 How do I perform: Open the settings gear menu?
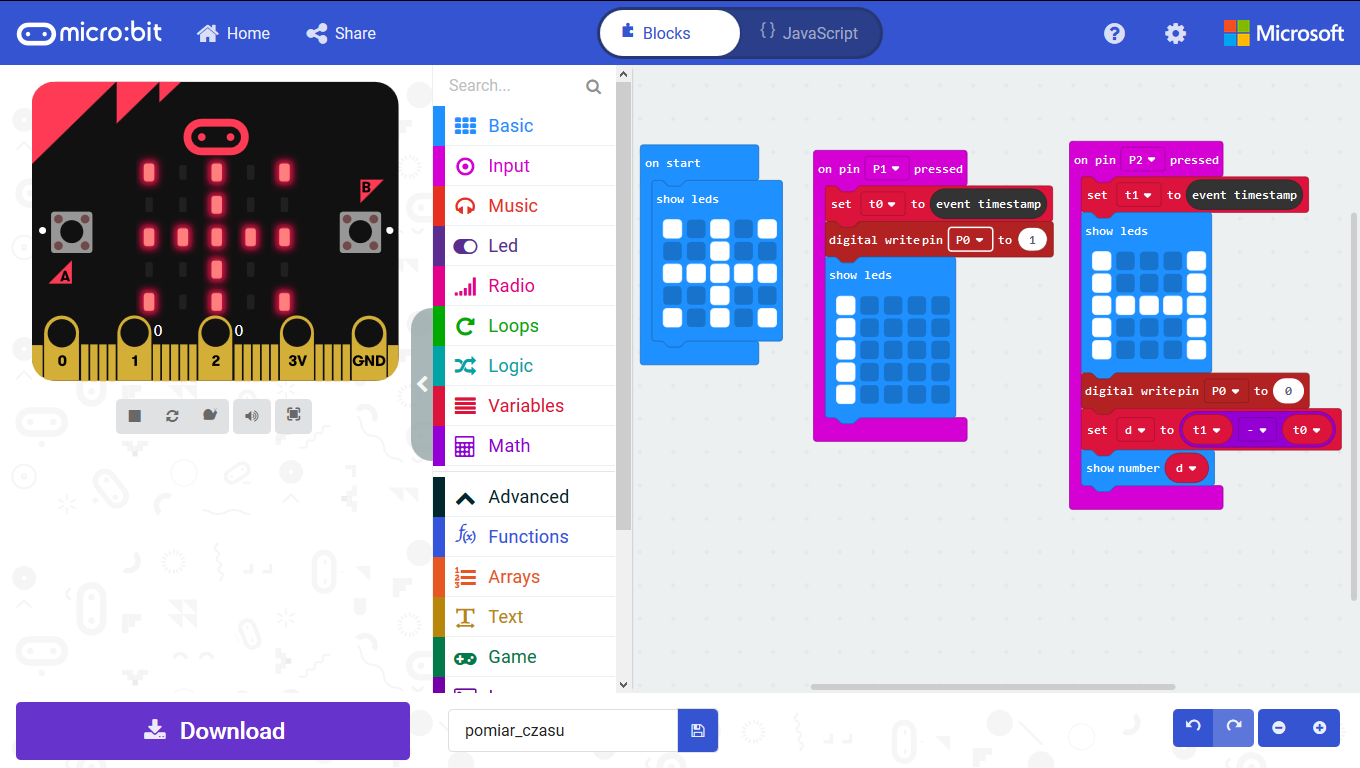pyautogui.click(x=1175, y=33)
